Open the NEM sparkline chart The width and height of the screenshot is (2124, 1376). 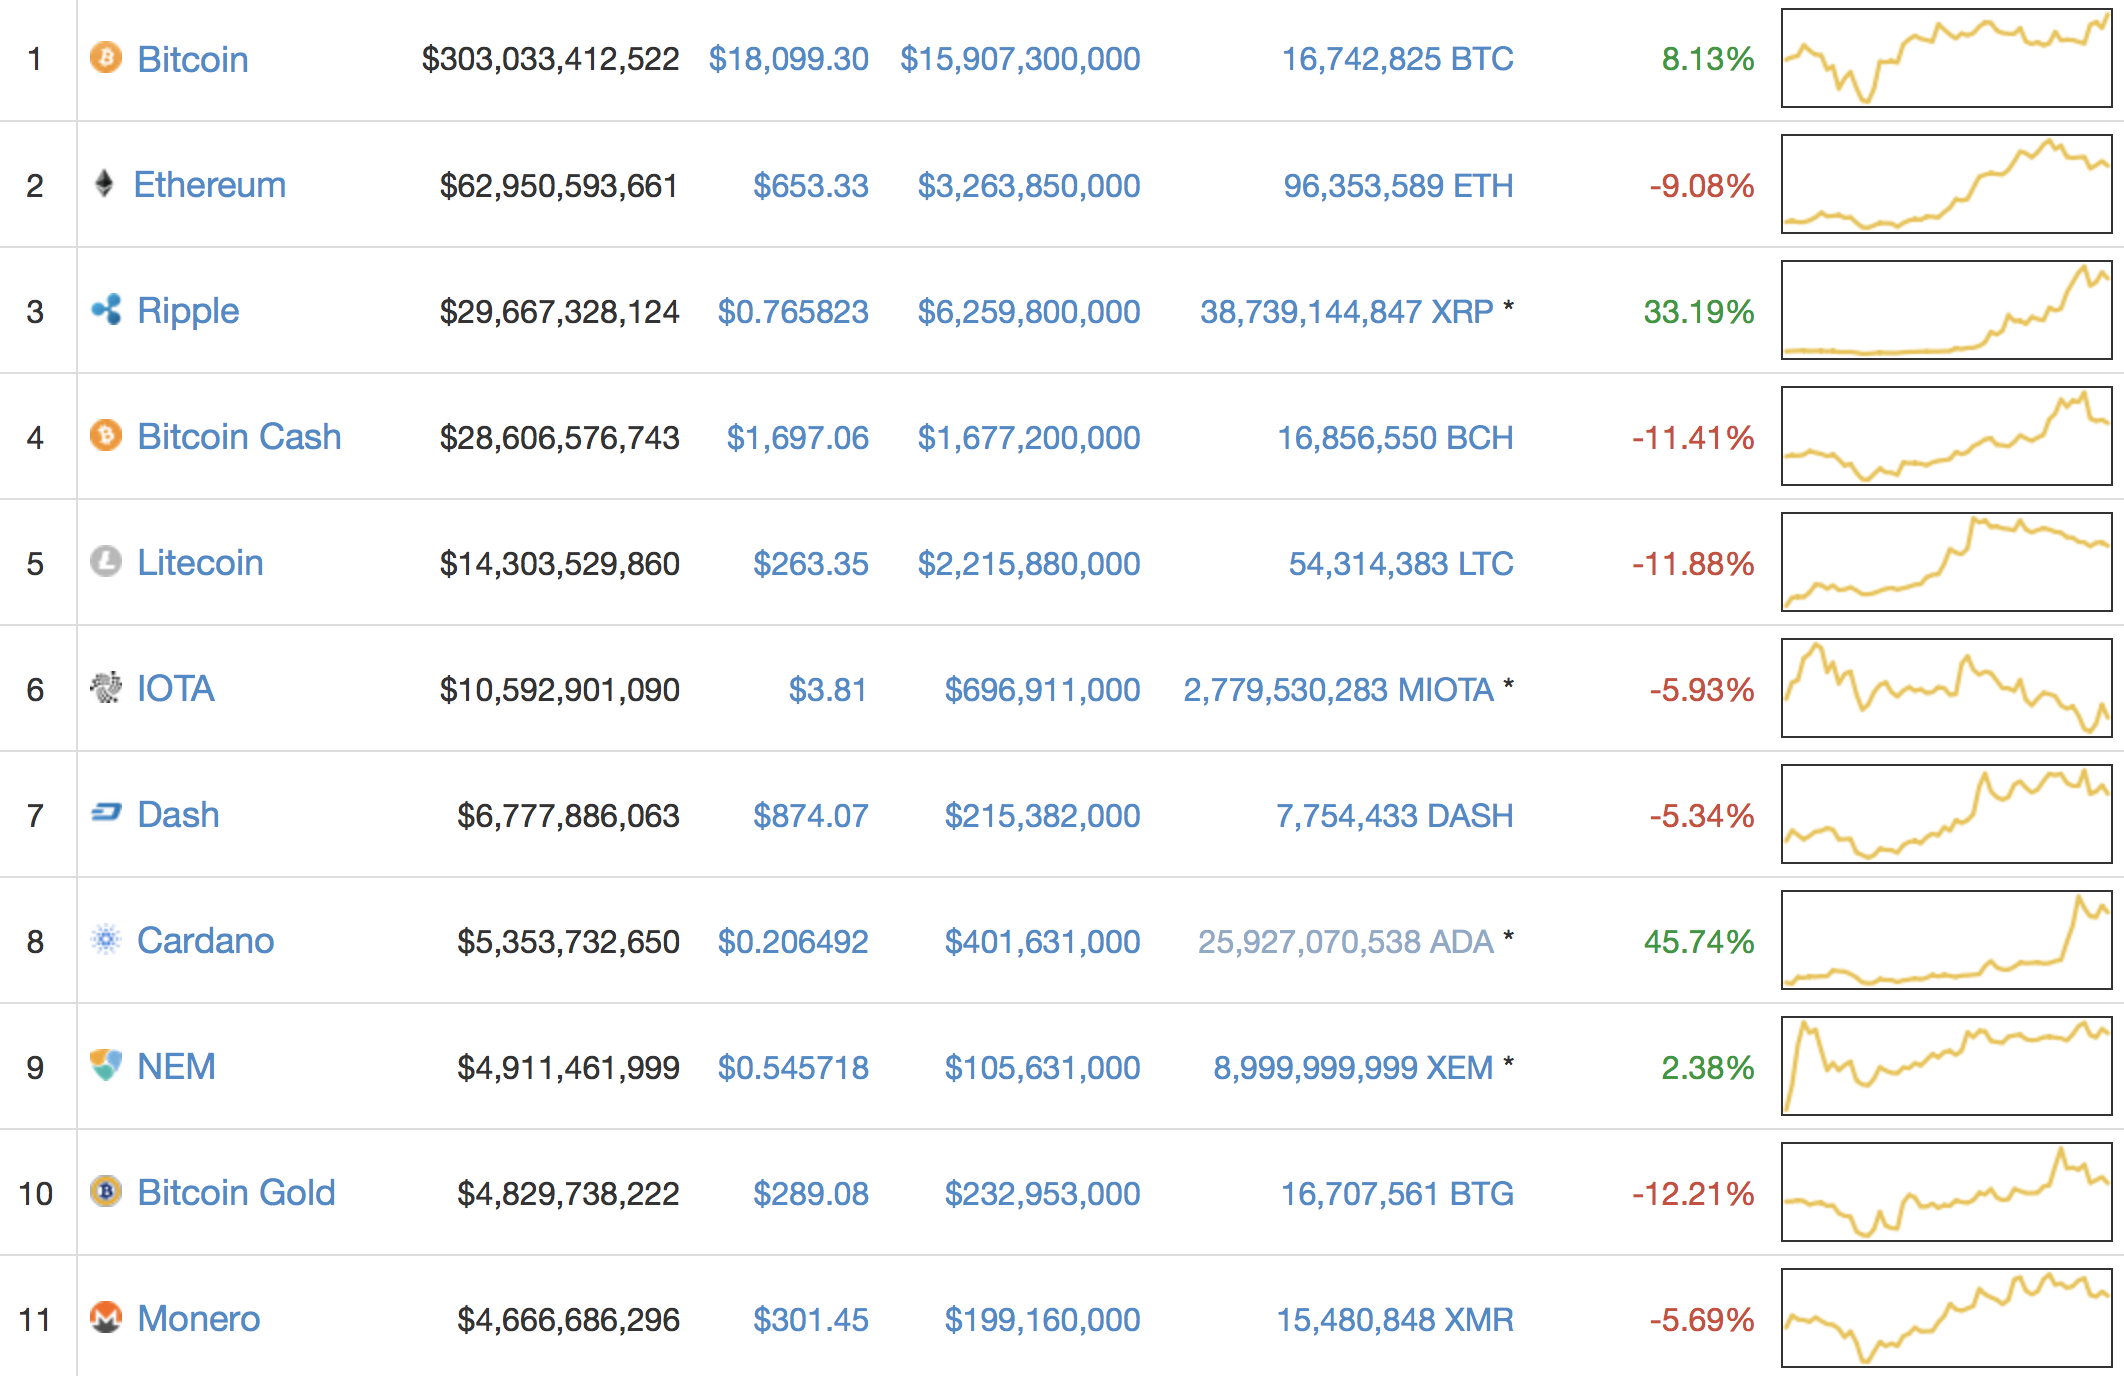[1947, 1066]
